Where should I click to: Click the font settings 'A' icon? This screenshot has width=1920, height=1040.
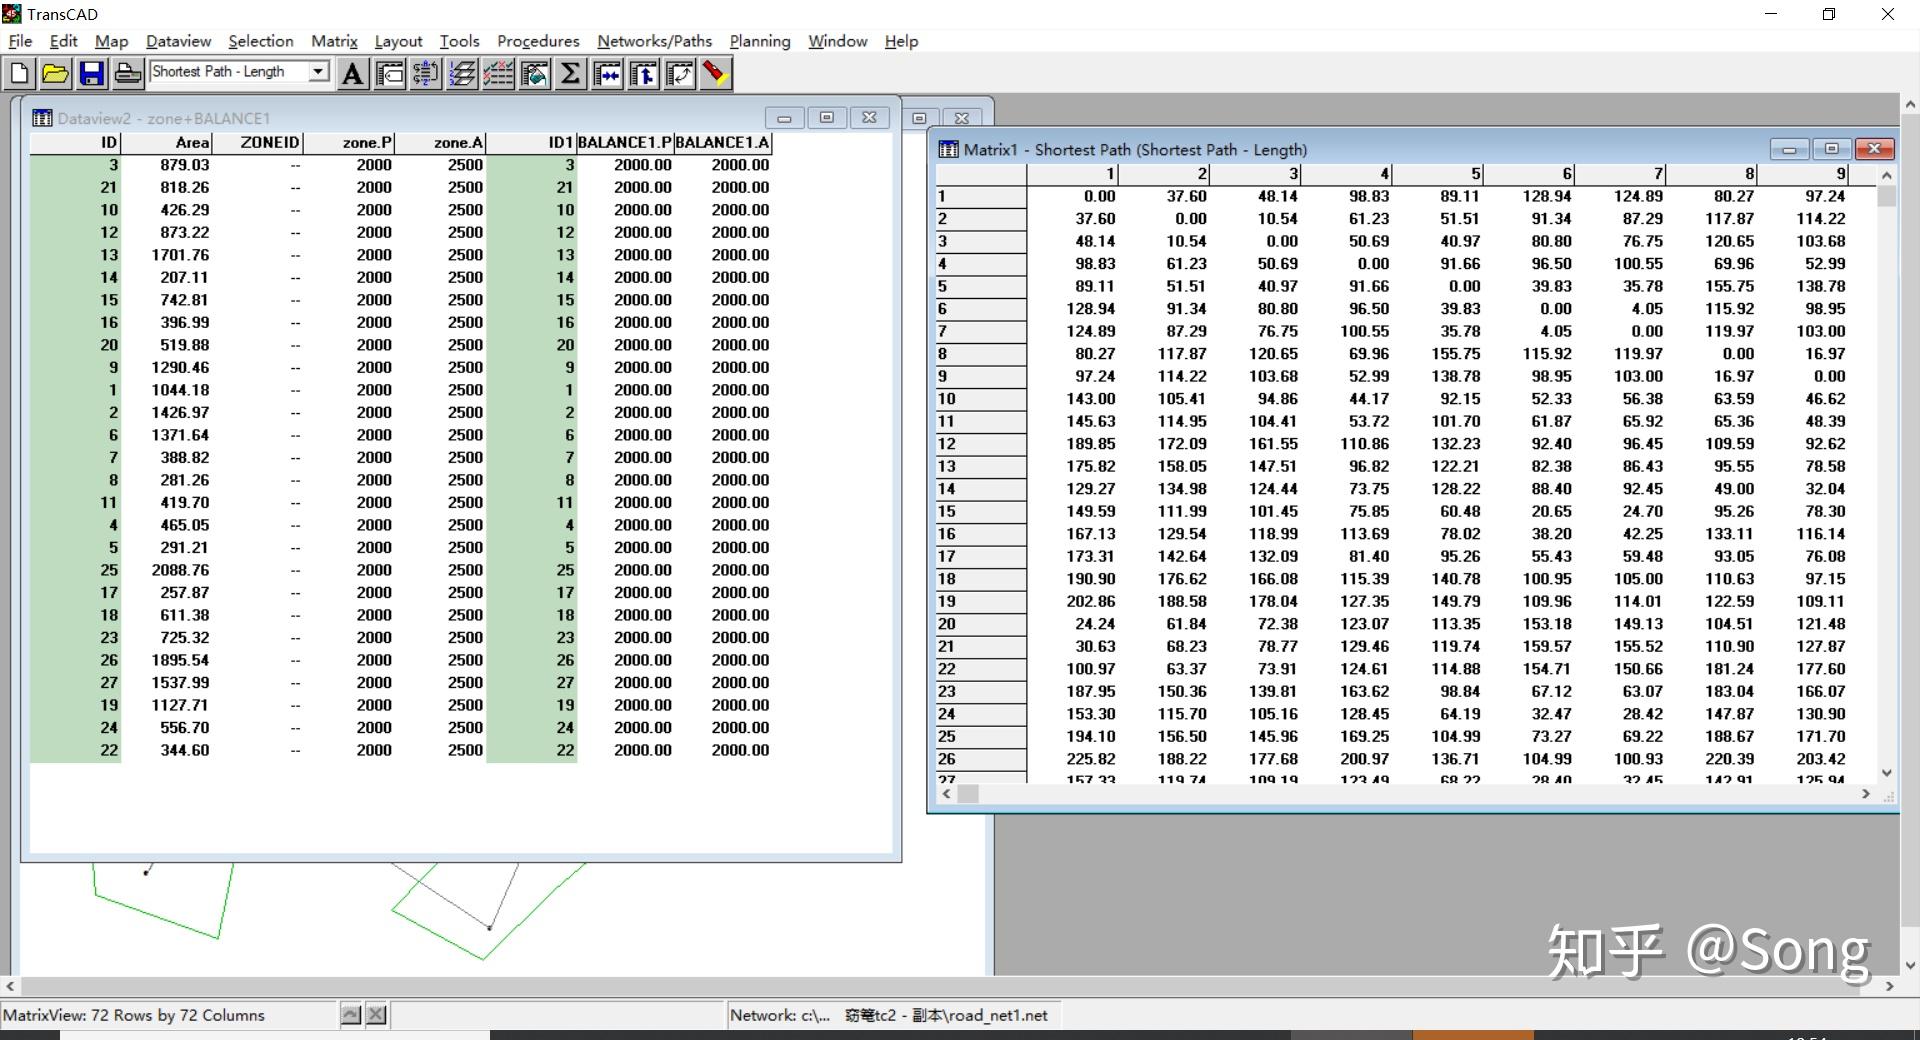tap(352, 74)
